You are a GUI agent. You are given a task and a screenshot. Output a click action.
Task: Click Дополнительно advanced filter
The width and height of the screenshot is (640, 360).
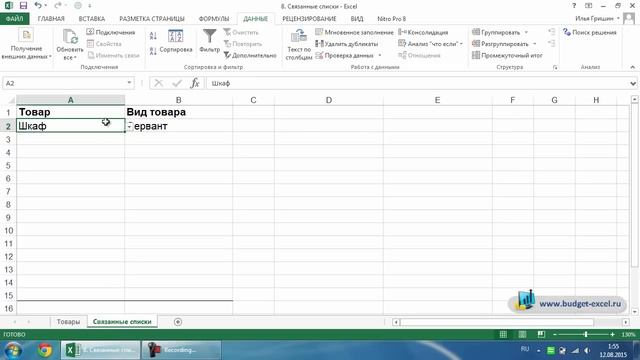(250, 55)
